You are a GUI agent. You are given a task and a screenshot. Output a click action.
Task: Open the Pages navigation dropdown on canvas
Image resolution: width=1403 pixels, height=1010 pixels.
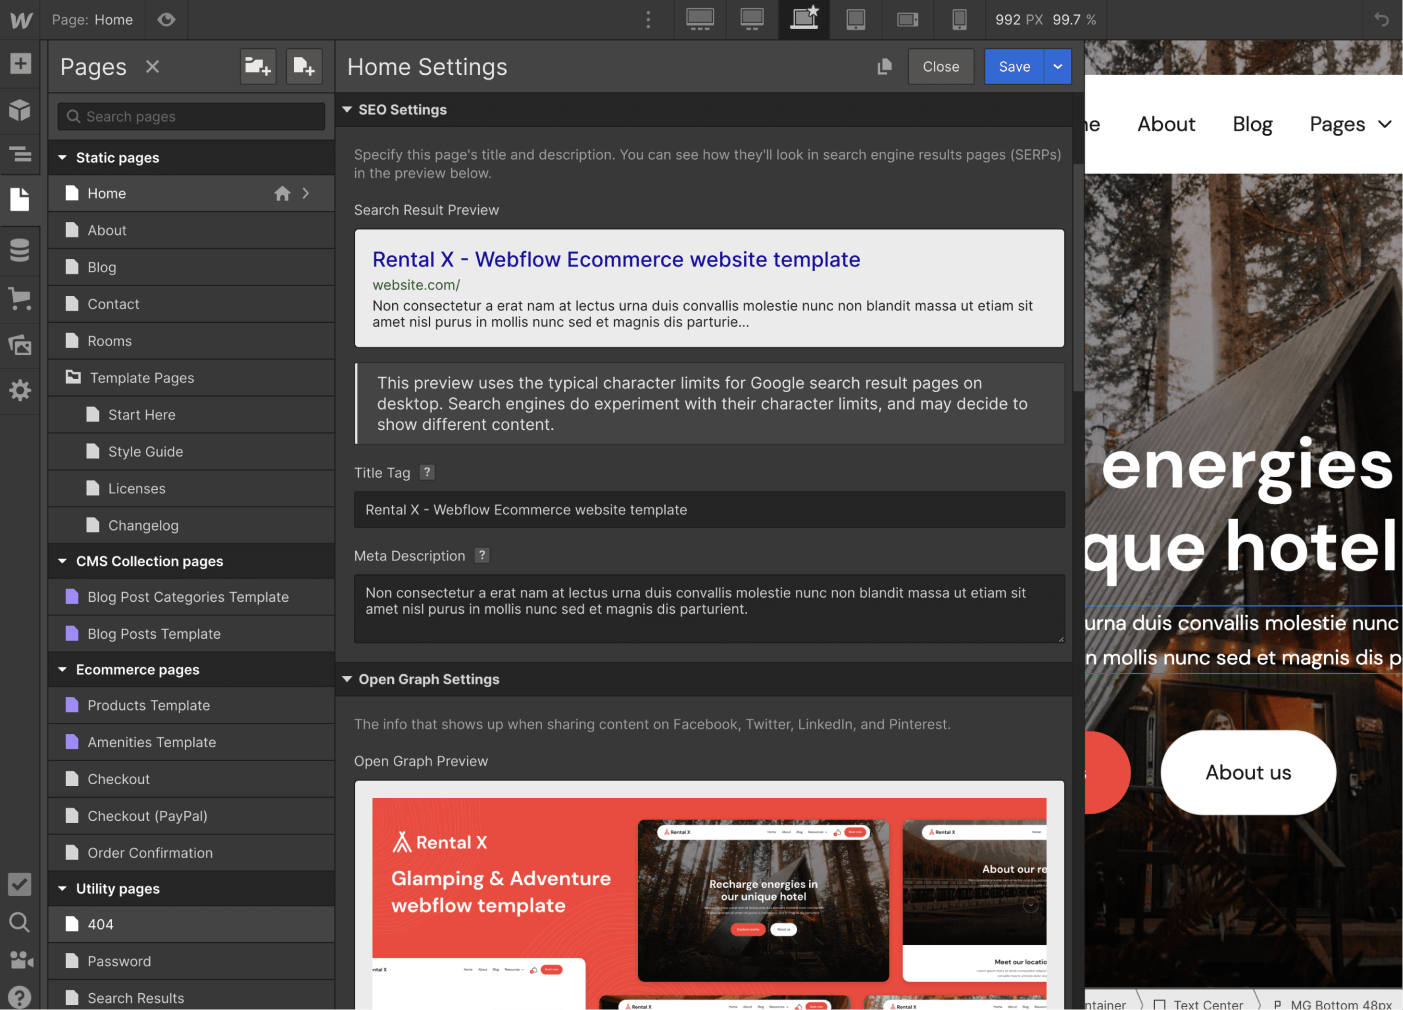(x=1350, y=123)
